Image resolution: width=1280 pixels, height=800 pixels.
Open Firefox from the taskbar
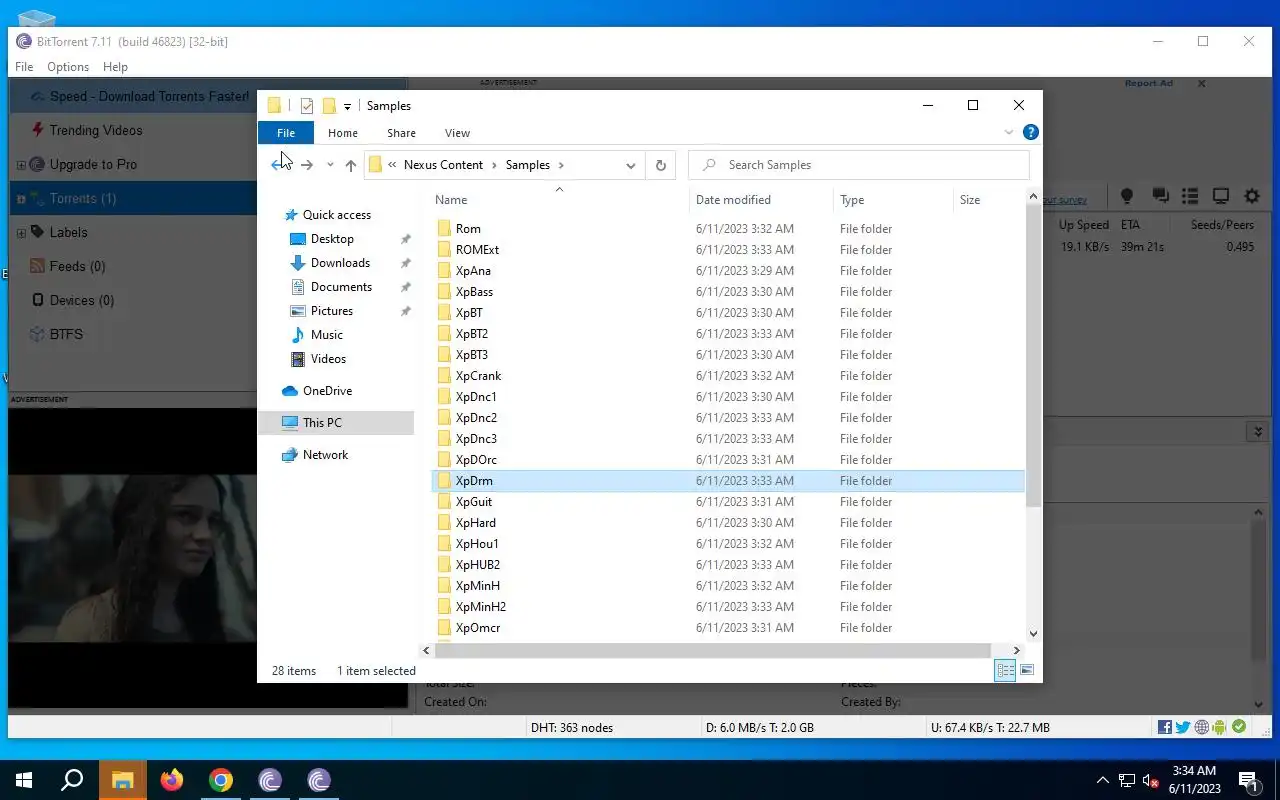172,780
